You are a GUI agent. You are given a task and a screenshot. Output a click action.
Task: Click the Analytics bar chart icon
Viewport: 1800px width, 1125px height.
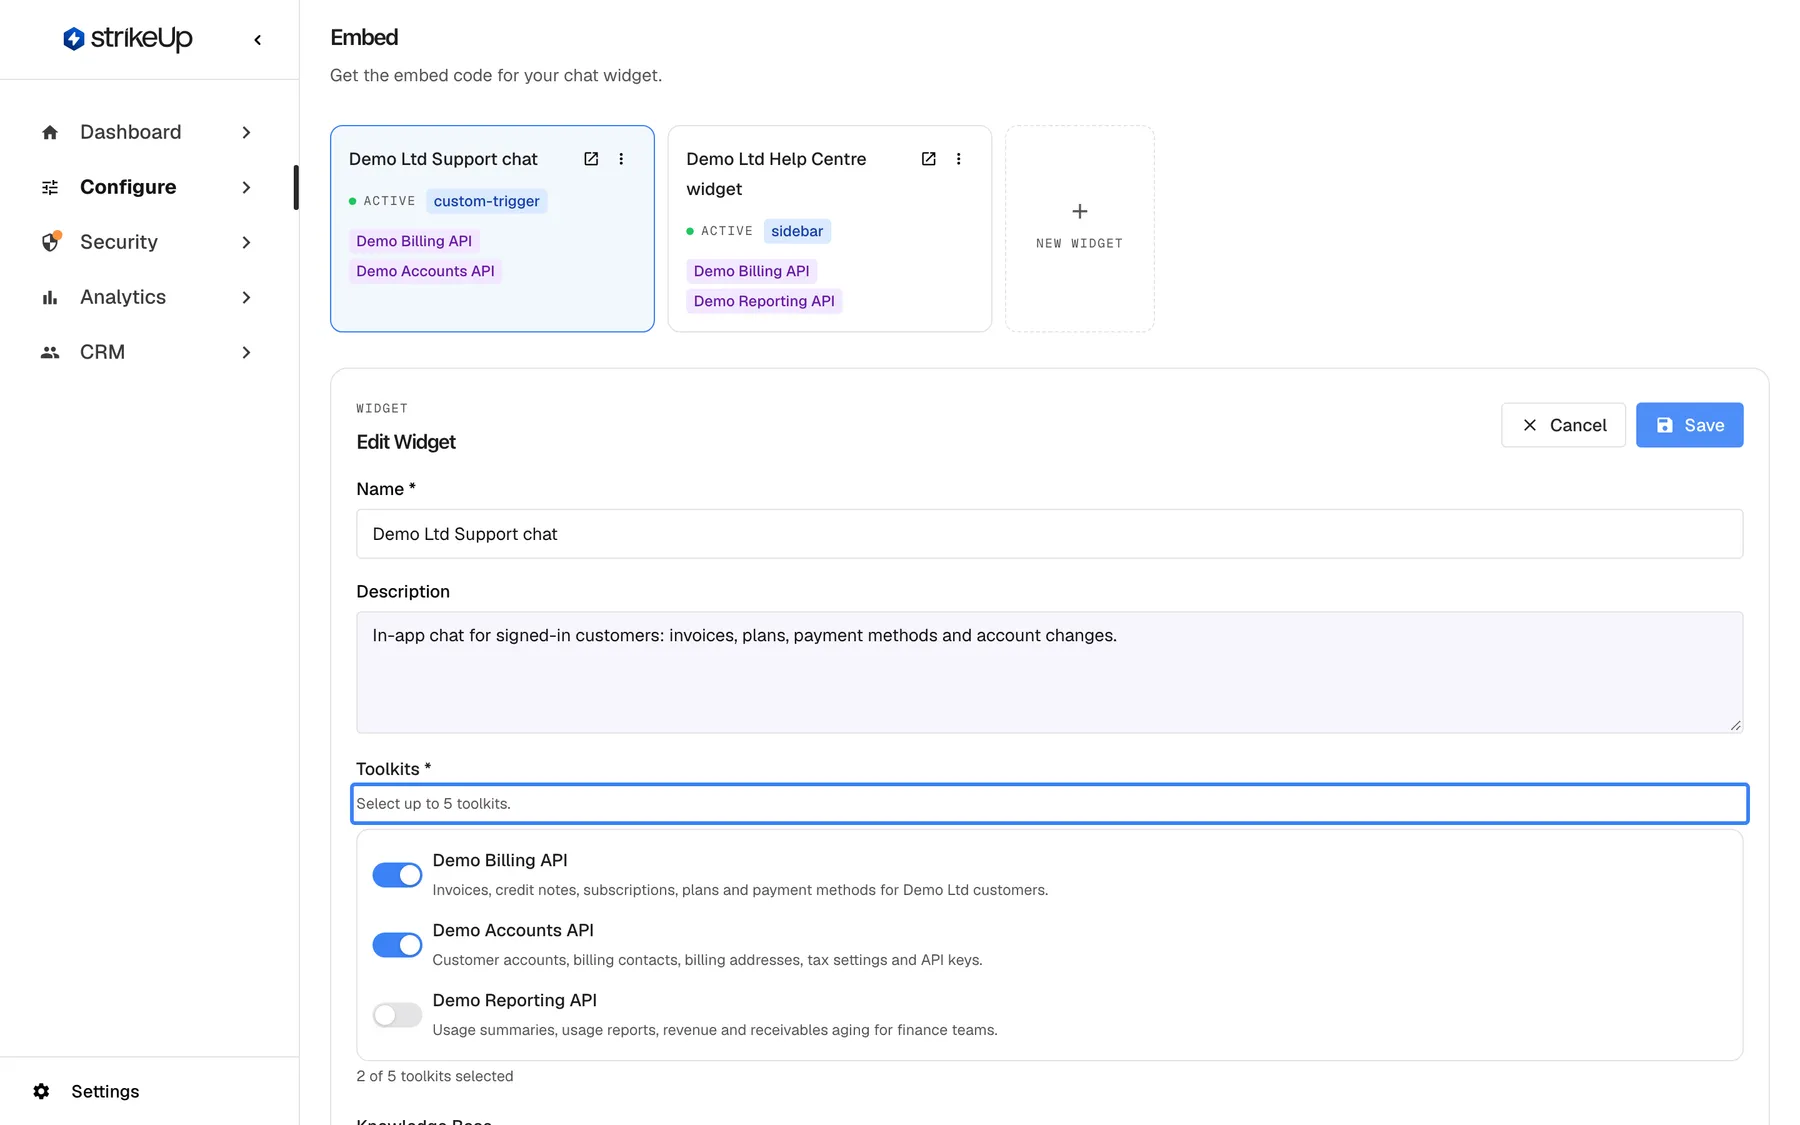pyautogui.click(x=50, y=297)
